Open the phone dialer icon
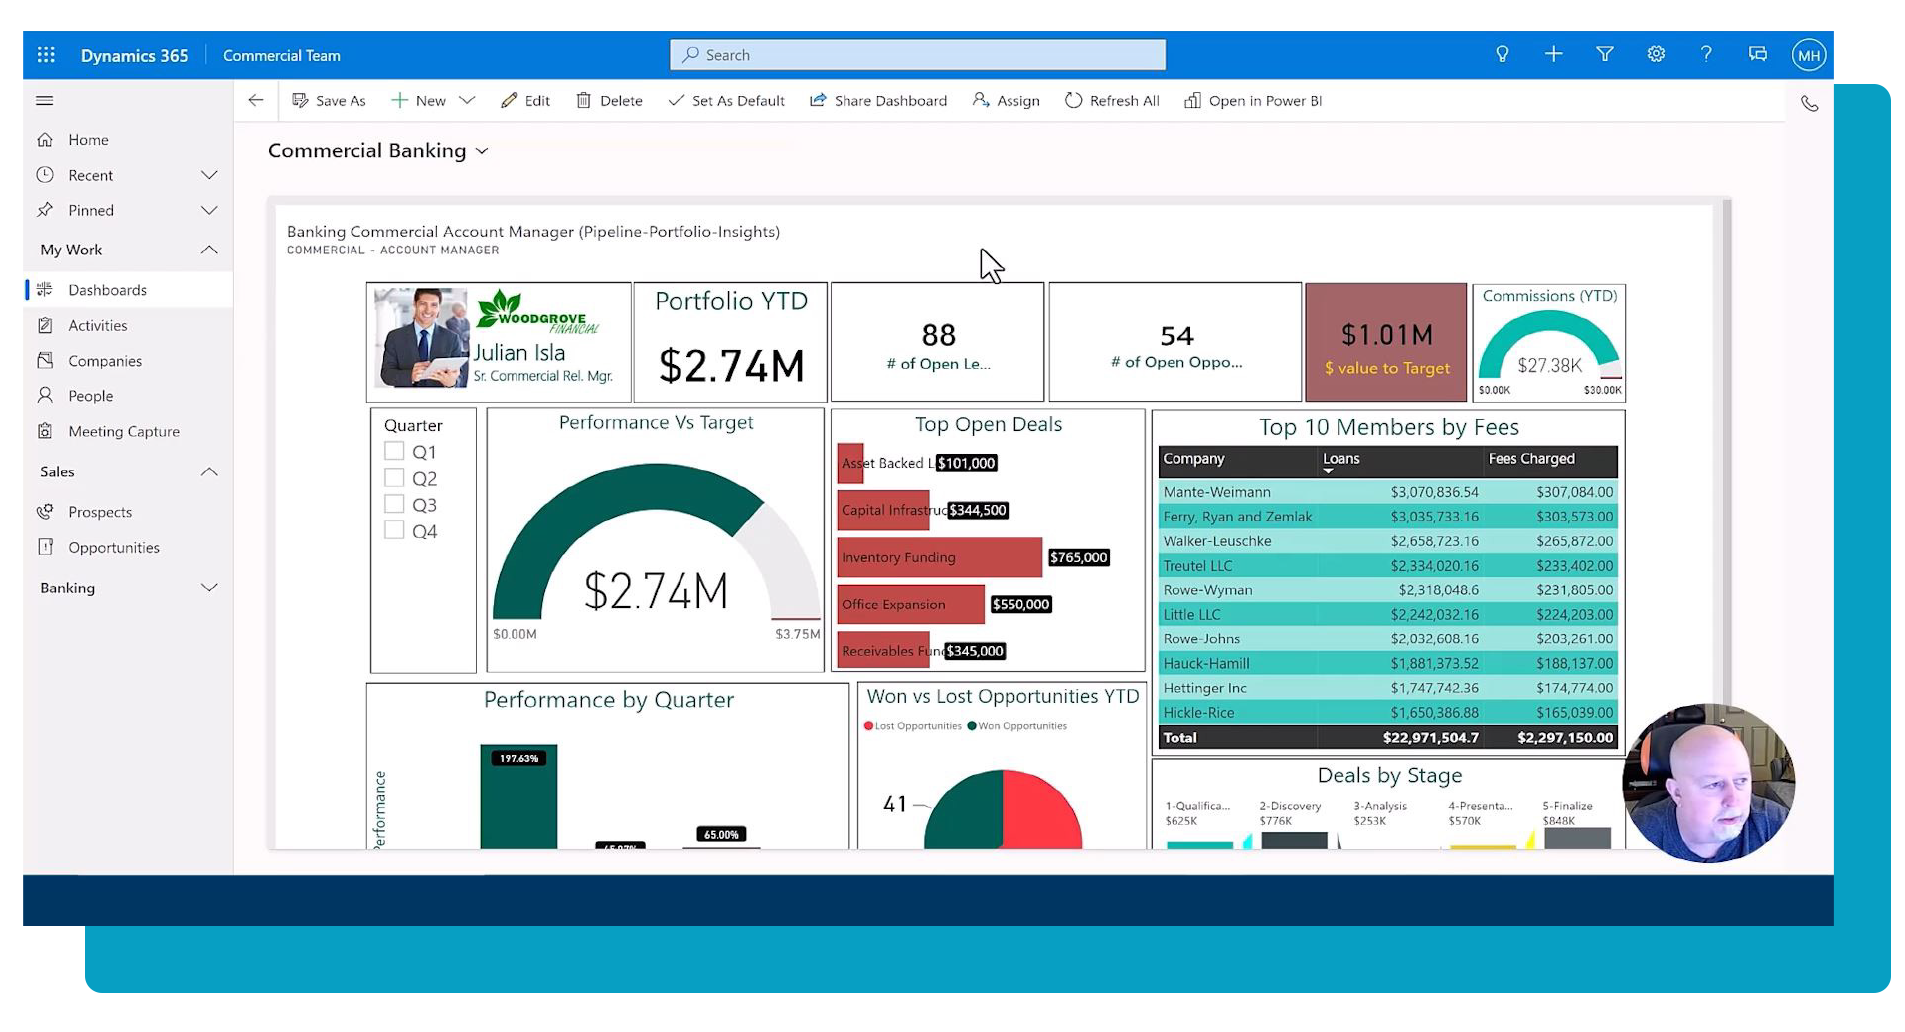 (x=1809, y=104)
